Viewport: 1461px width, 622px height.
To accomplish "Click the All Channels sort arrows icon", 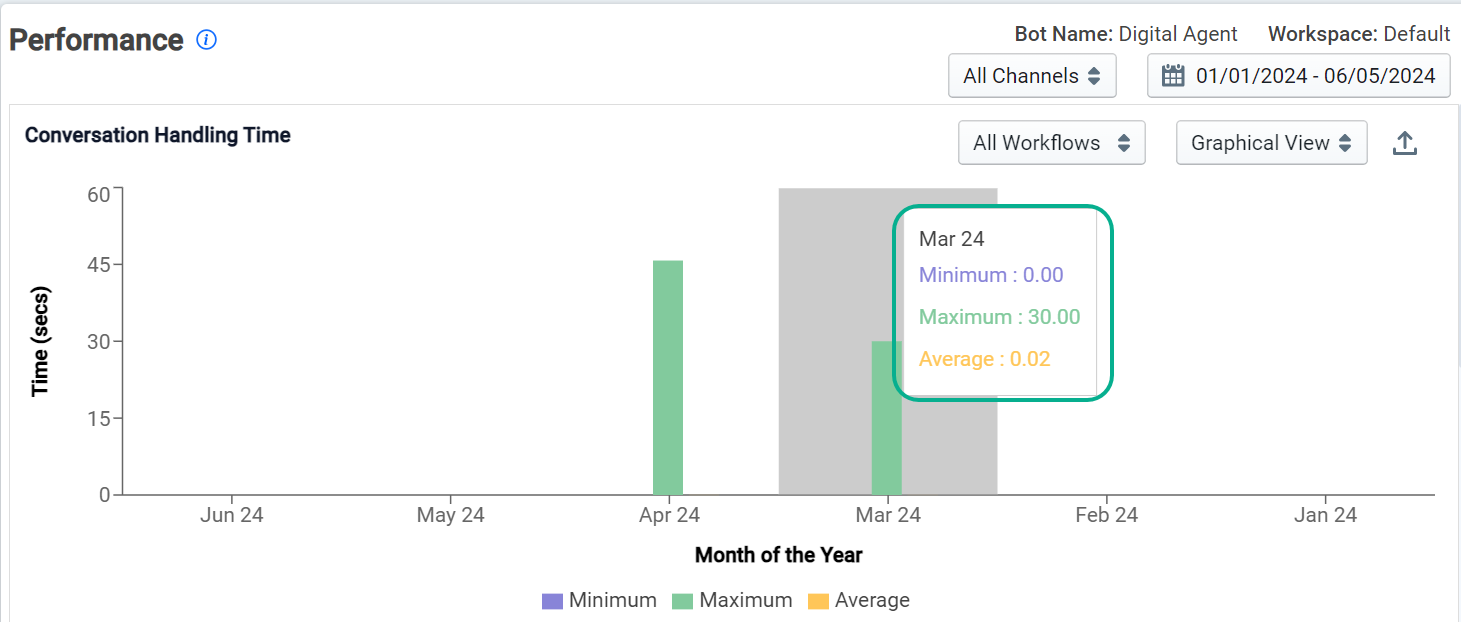I will [x=1094, y=76].
